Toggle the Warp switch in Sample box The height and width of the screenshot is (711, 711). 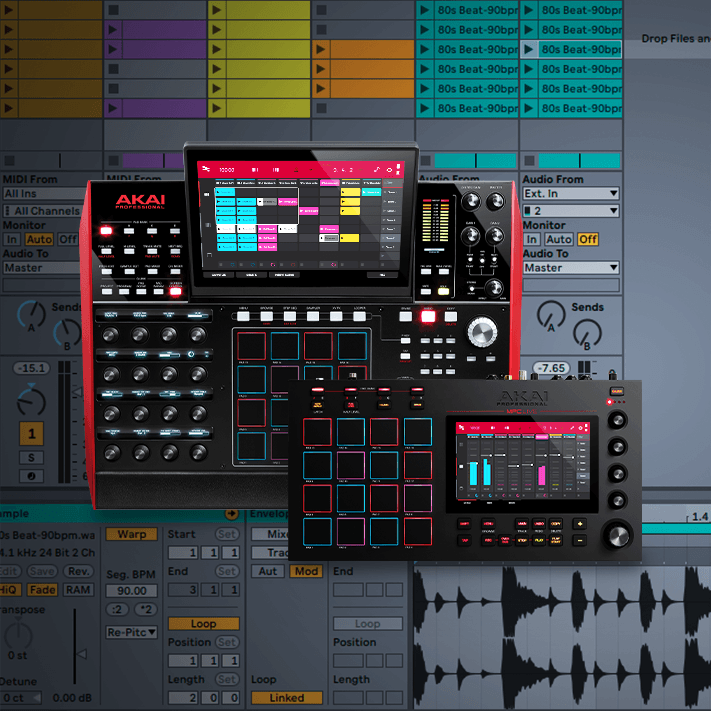(131, 534)
